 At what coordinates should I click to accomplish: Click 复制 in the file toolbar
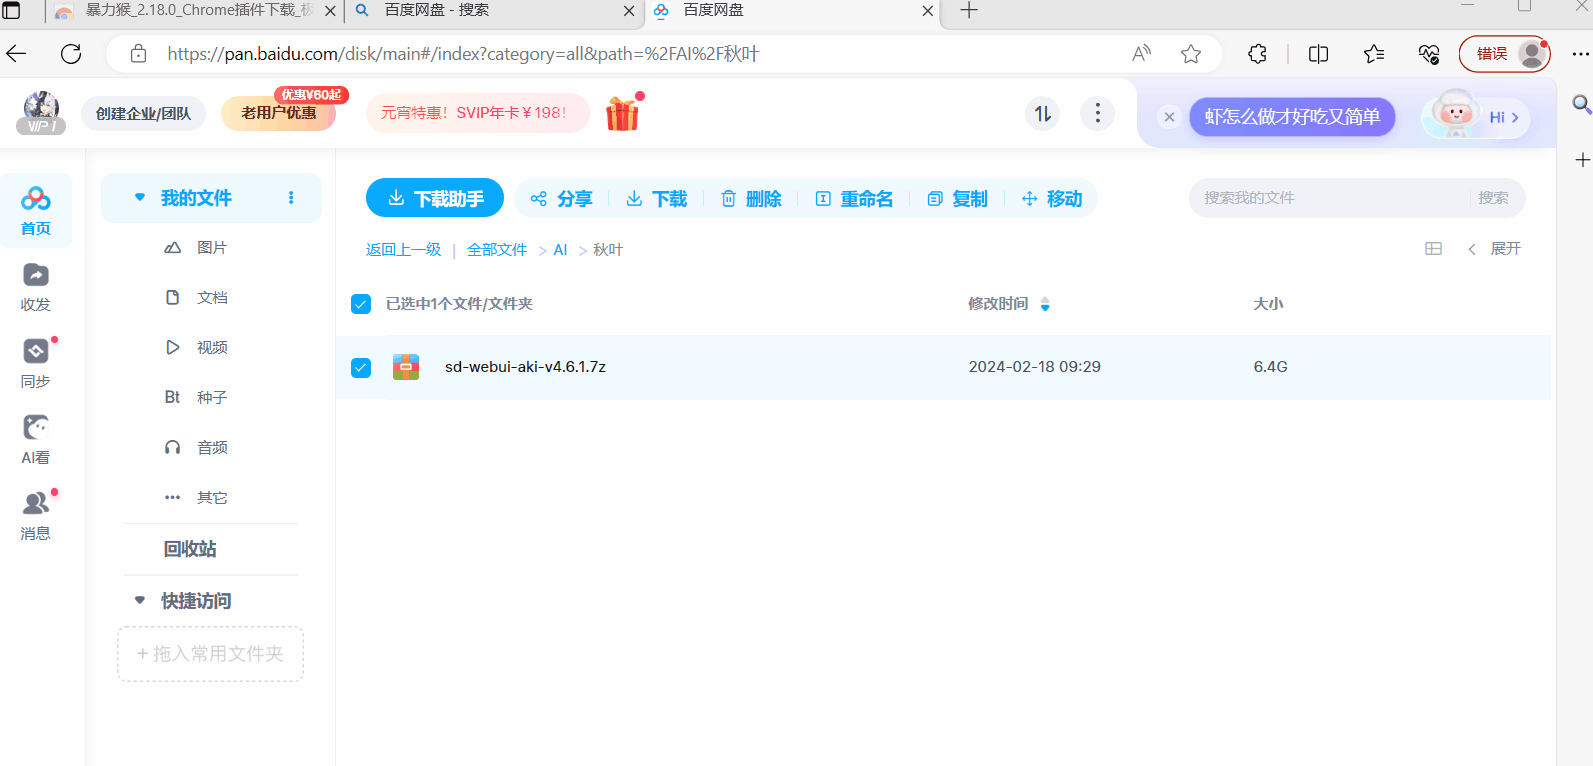[x=957, y=199]
